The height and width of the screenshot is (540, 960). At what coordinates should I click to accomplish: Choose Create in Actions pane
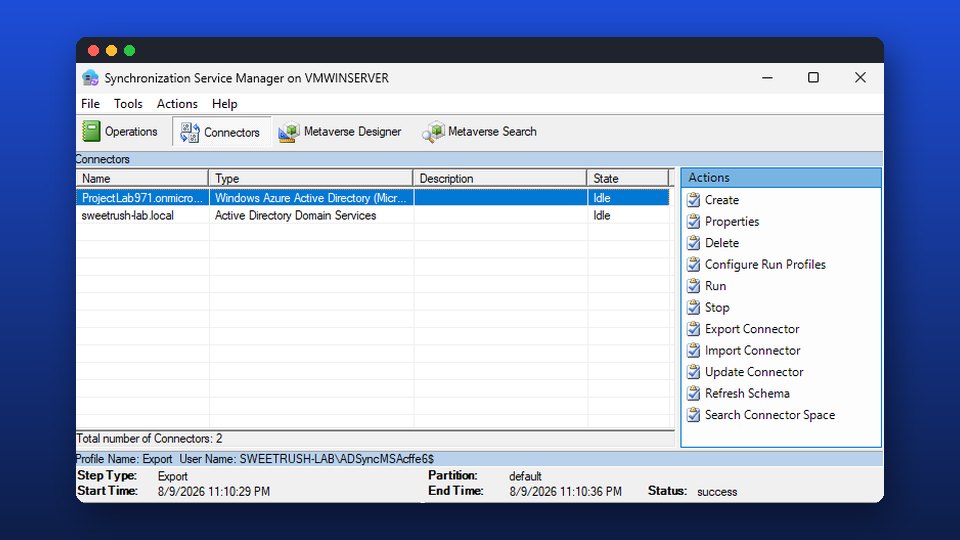point(722,200)
